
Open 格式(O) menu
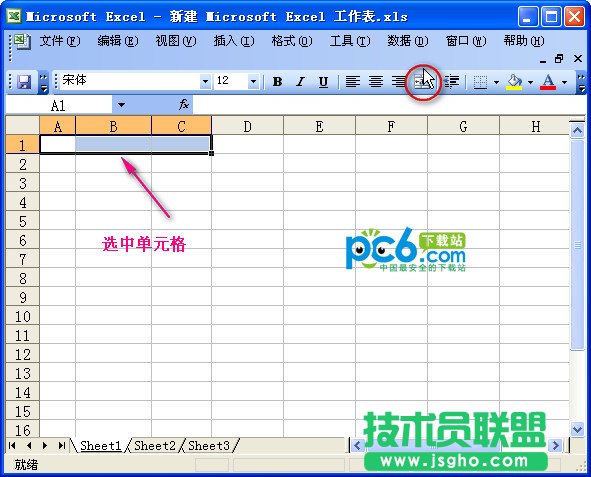[x=292, y=41]
